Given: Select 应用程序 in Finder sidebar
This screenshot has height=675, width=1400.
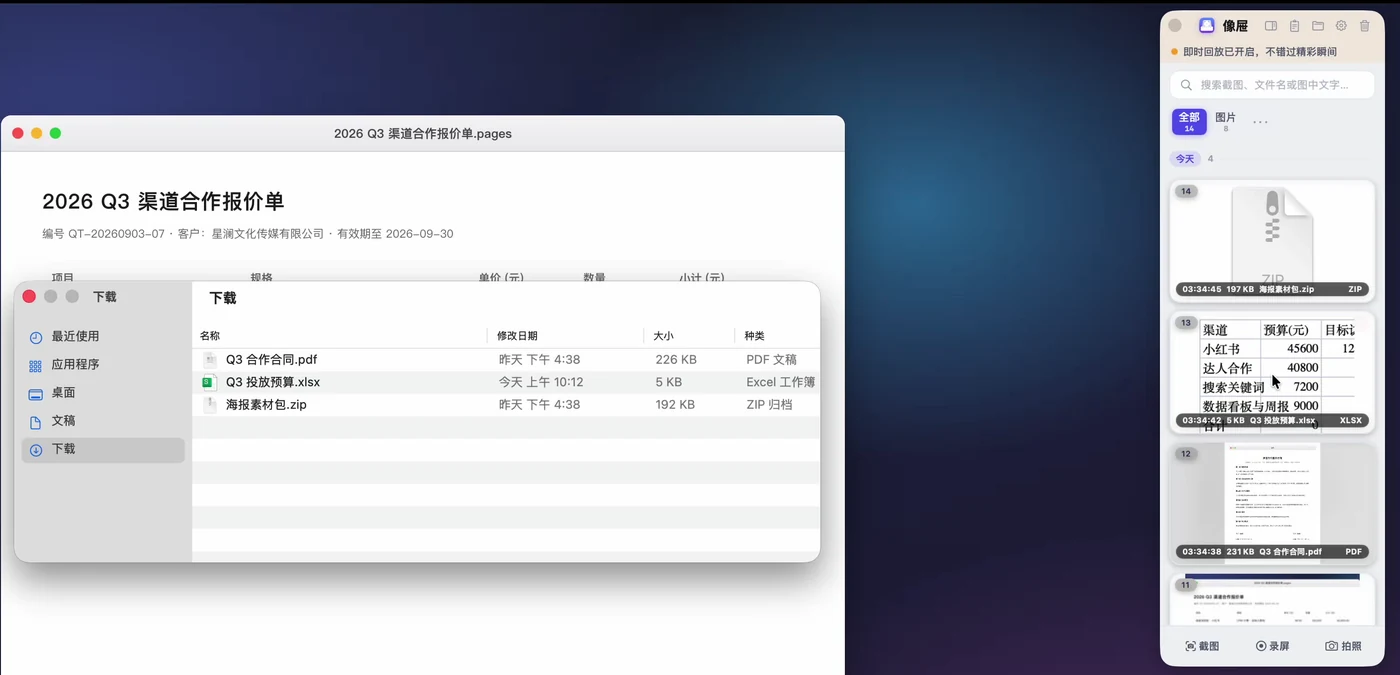Looking at the screenshot, I should [x=103, y=365].
